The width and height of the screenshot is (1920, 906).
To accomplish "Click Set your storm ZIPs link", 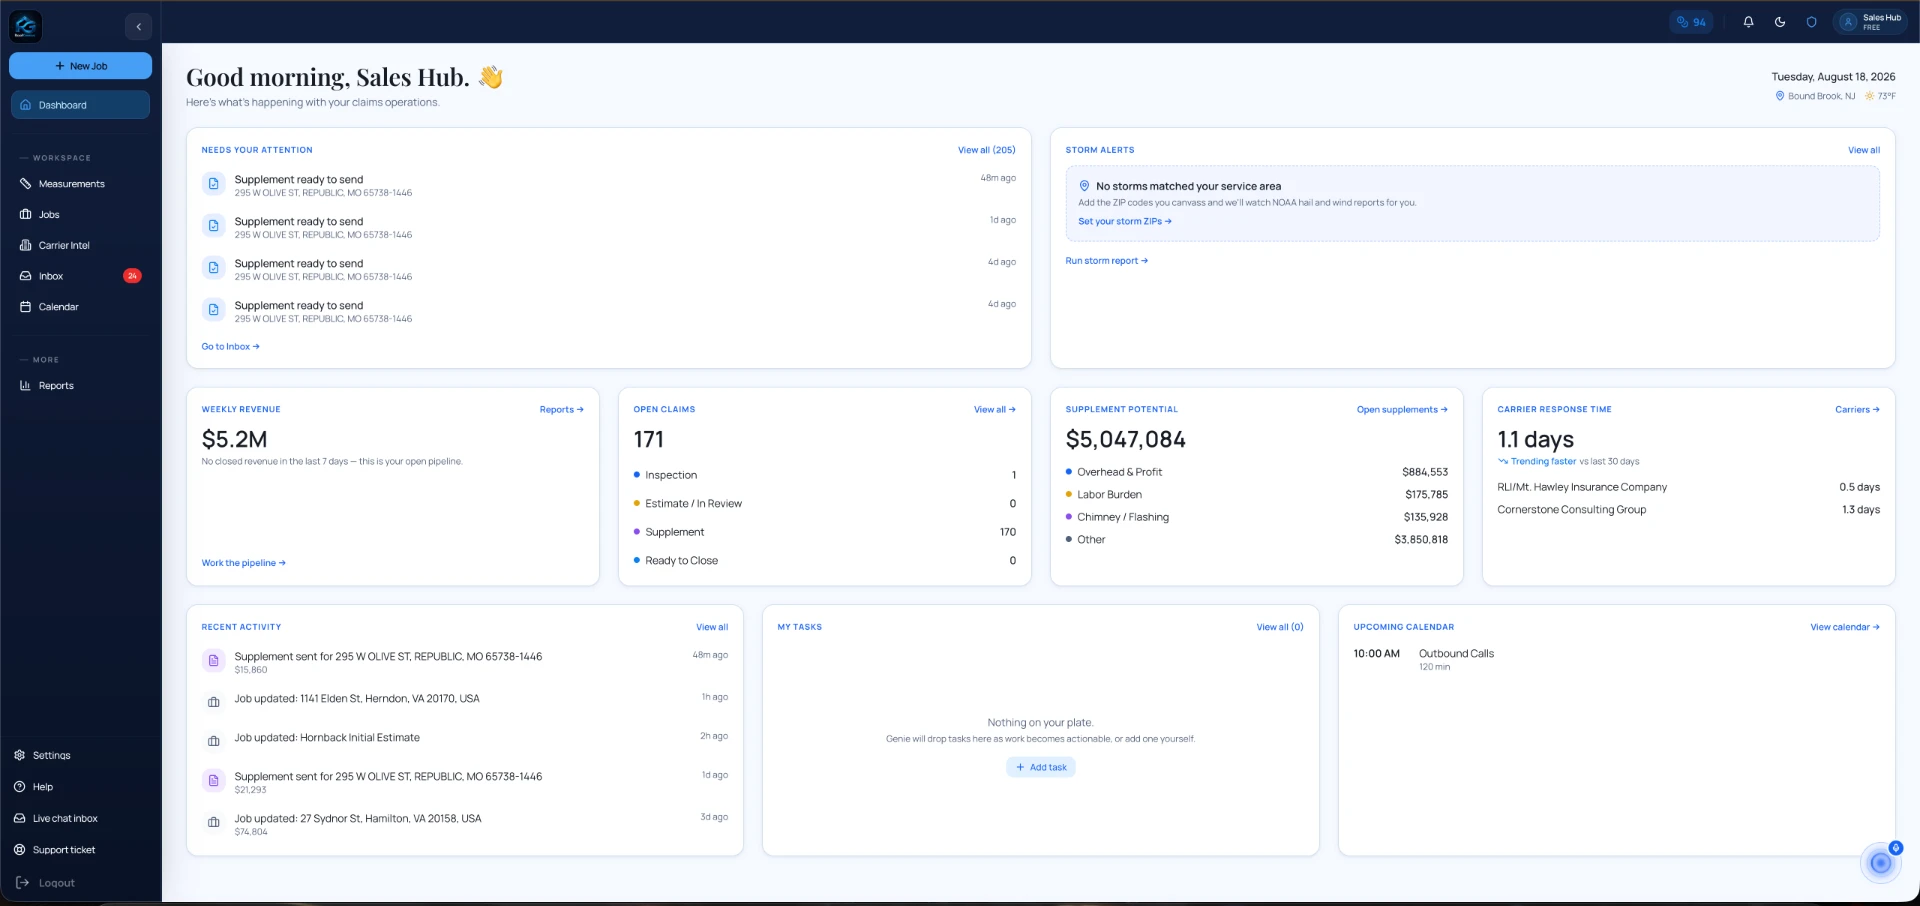I will click(1125, 222).
